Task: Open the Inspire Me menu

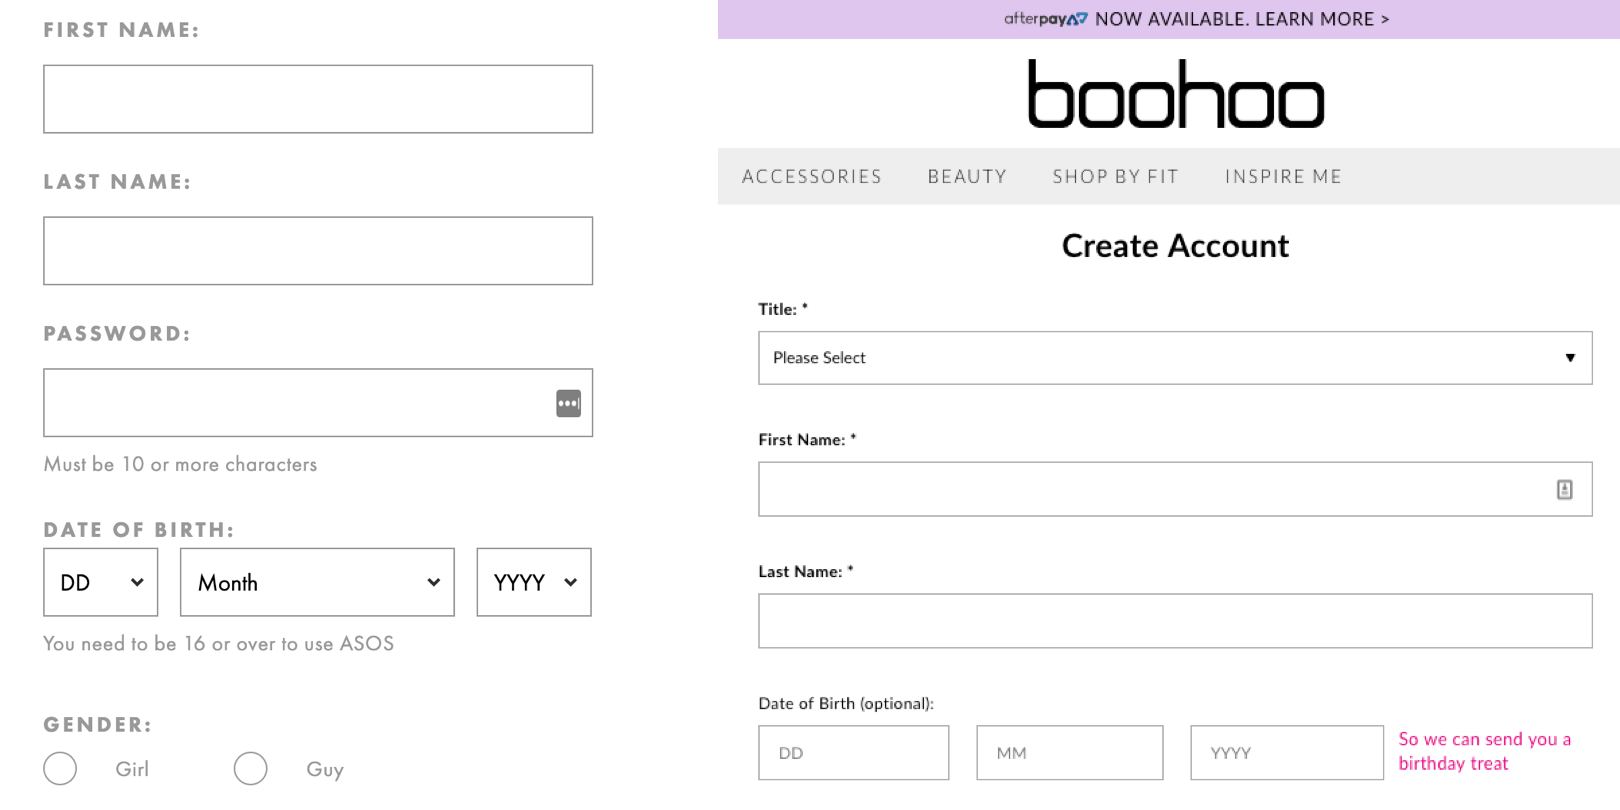Action: 1283,177
